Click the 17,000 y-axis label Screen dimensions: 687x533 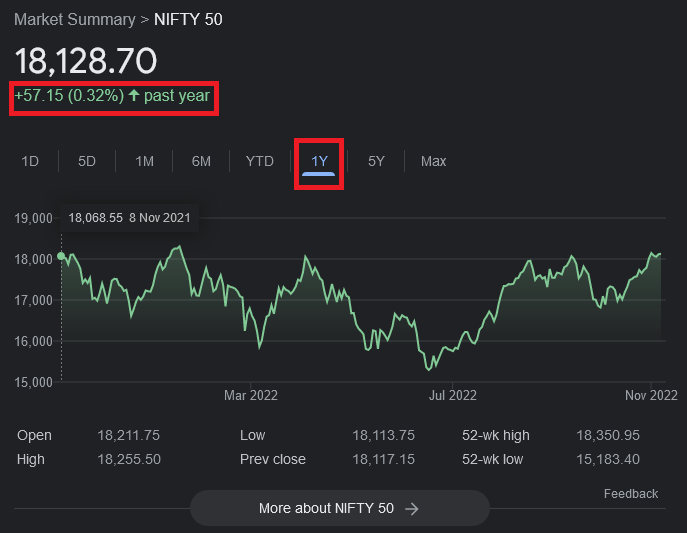pos(33,300)
